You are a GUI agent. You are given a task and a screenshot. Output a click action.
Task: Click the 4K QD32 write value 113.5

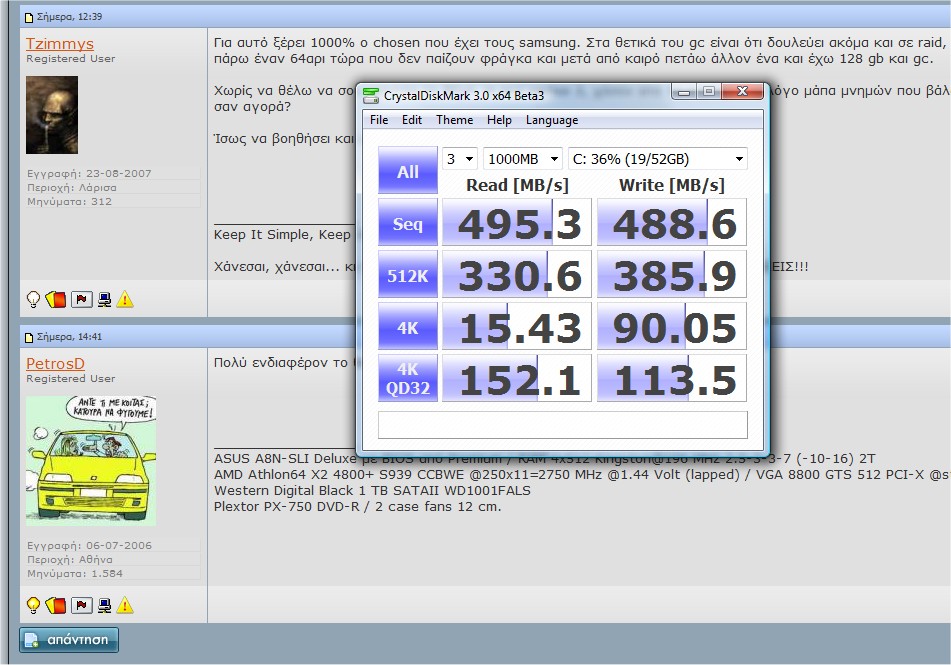[x=672, y=379]
